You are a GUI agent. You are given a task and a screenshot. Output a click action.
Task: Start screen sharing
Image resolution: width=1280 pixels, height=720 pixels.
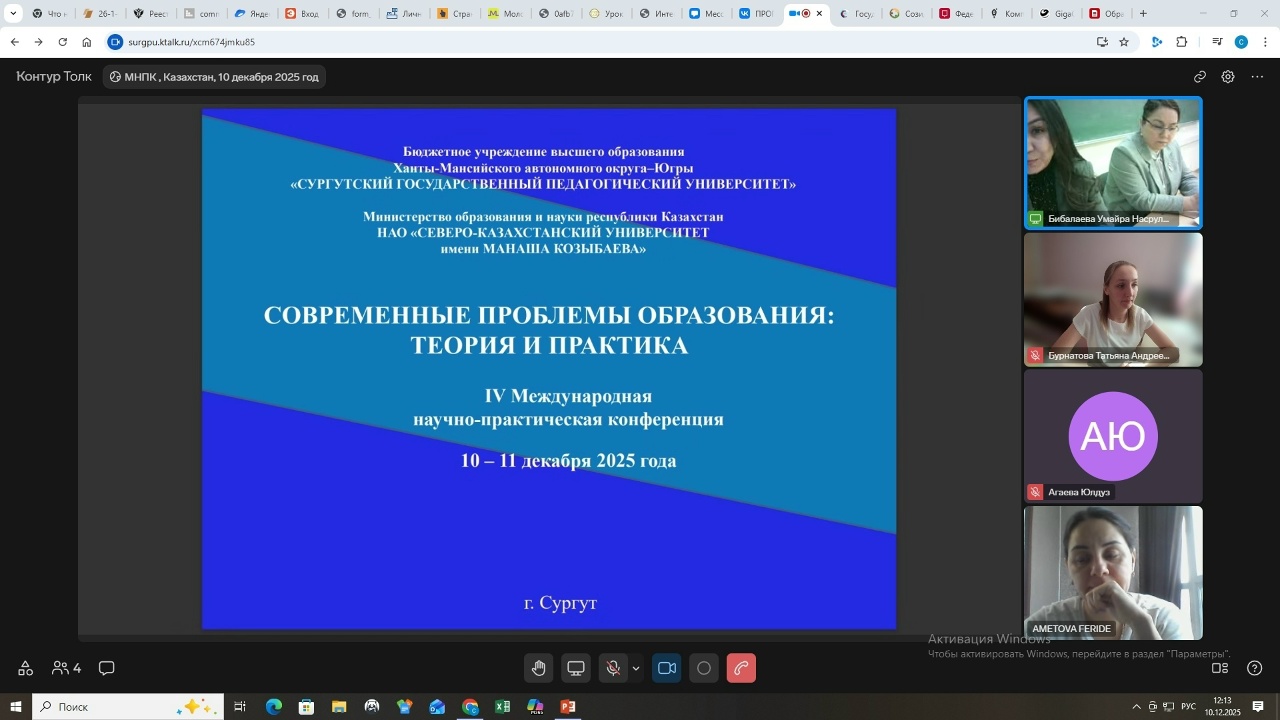pos(576,668)
